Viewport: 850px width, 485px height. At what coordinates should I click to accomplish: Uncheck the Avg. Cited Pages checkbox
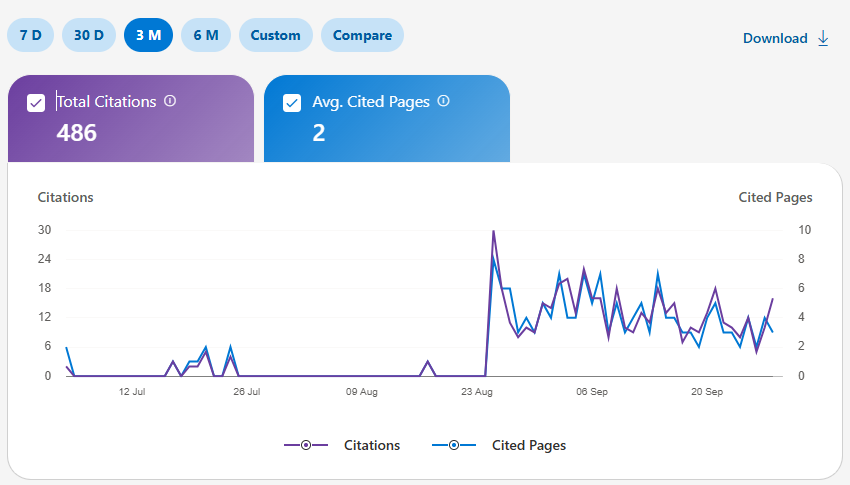[x=292, y=103]
